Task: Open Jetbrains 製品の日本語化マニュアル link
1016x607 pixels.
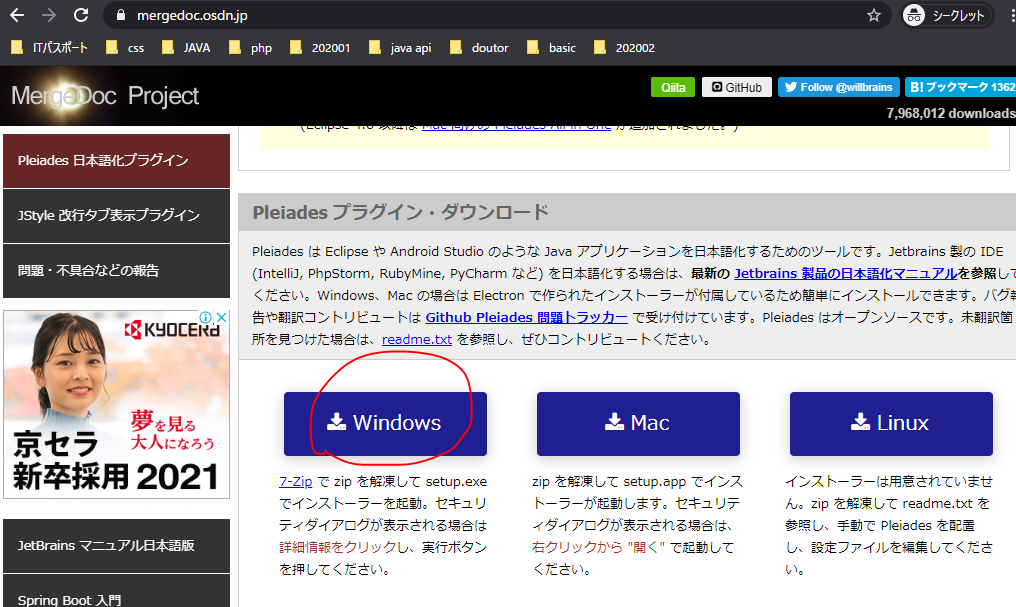Action: [846, 273]
